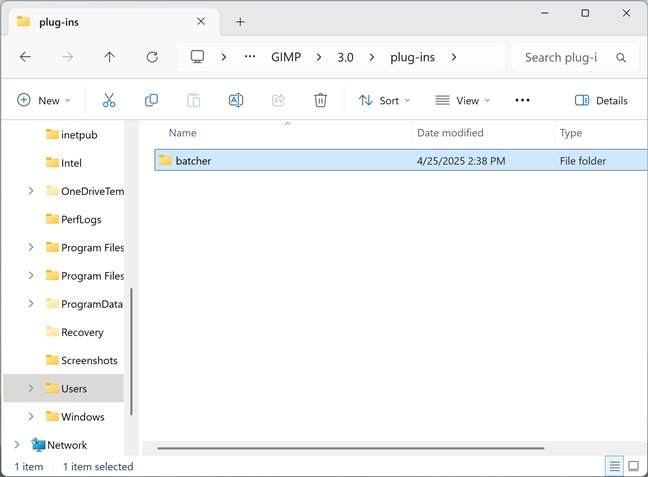This screenshot has height=477, width=648.
Task: Click the Cut scissors icon
Action: pyautogui.click(x=109, y=100)
